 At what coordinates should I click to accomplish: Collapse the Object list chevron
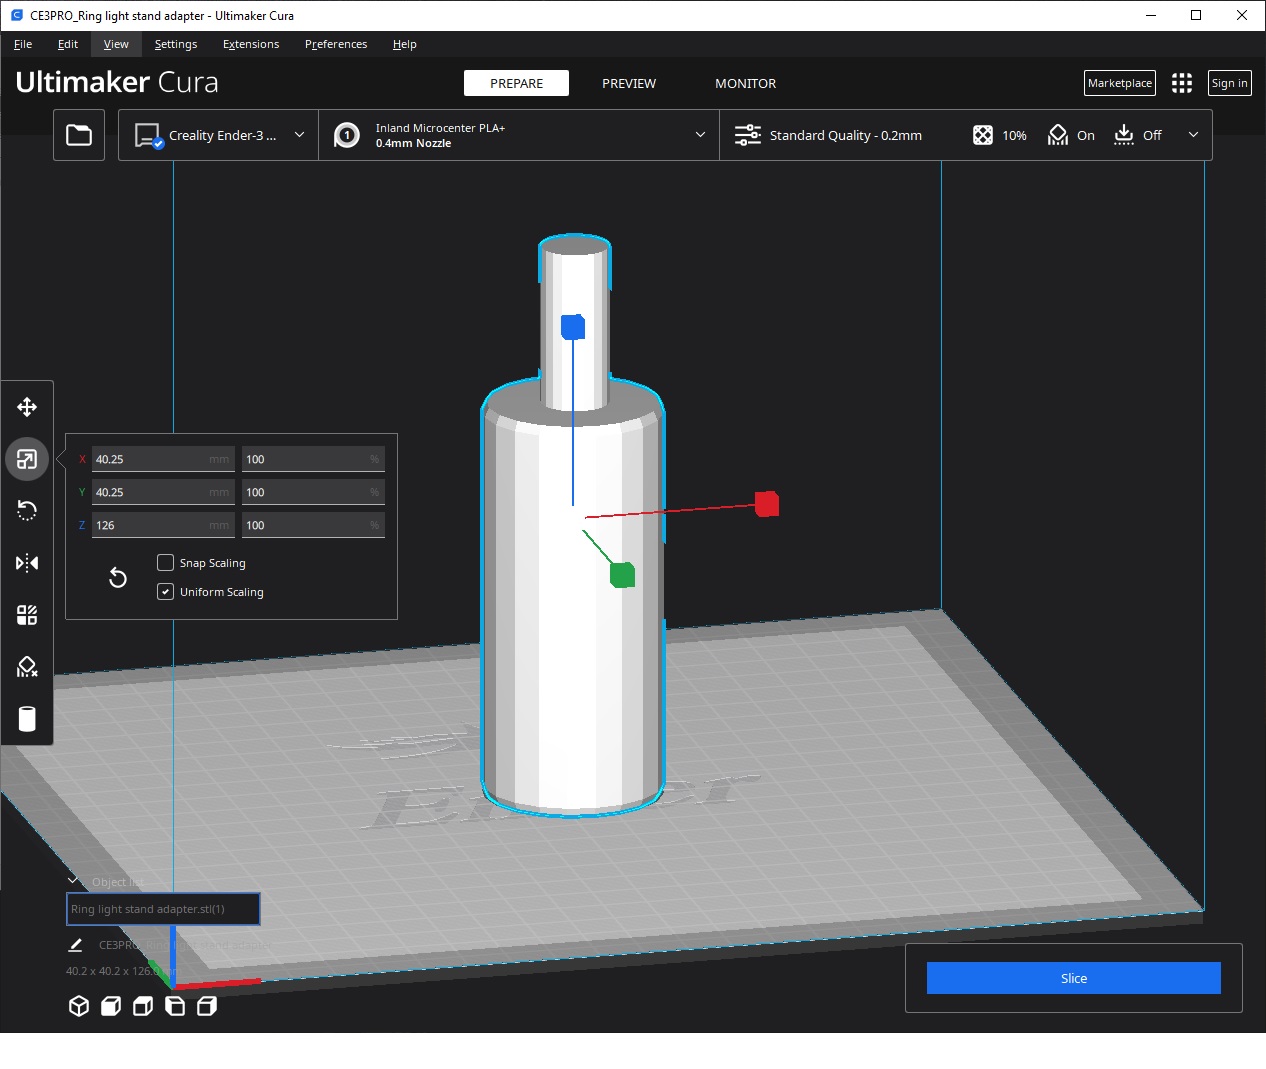tap(73, 881)
